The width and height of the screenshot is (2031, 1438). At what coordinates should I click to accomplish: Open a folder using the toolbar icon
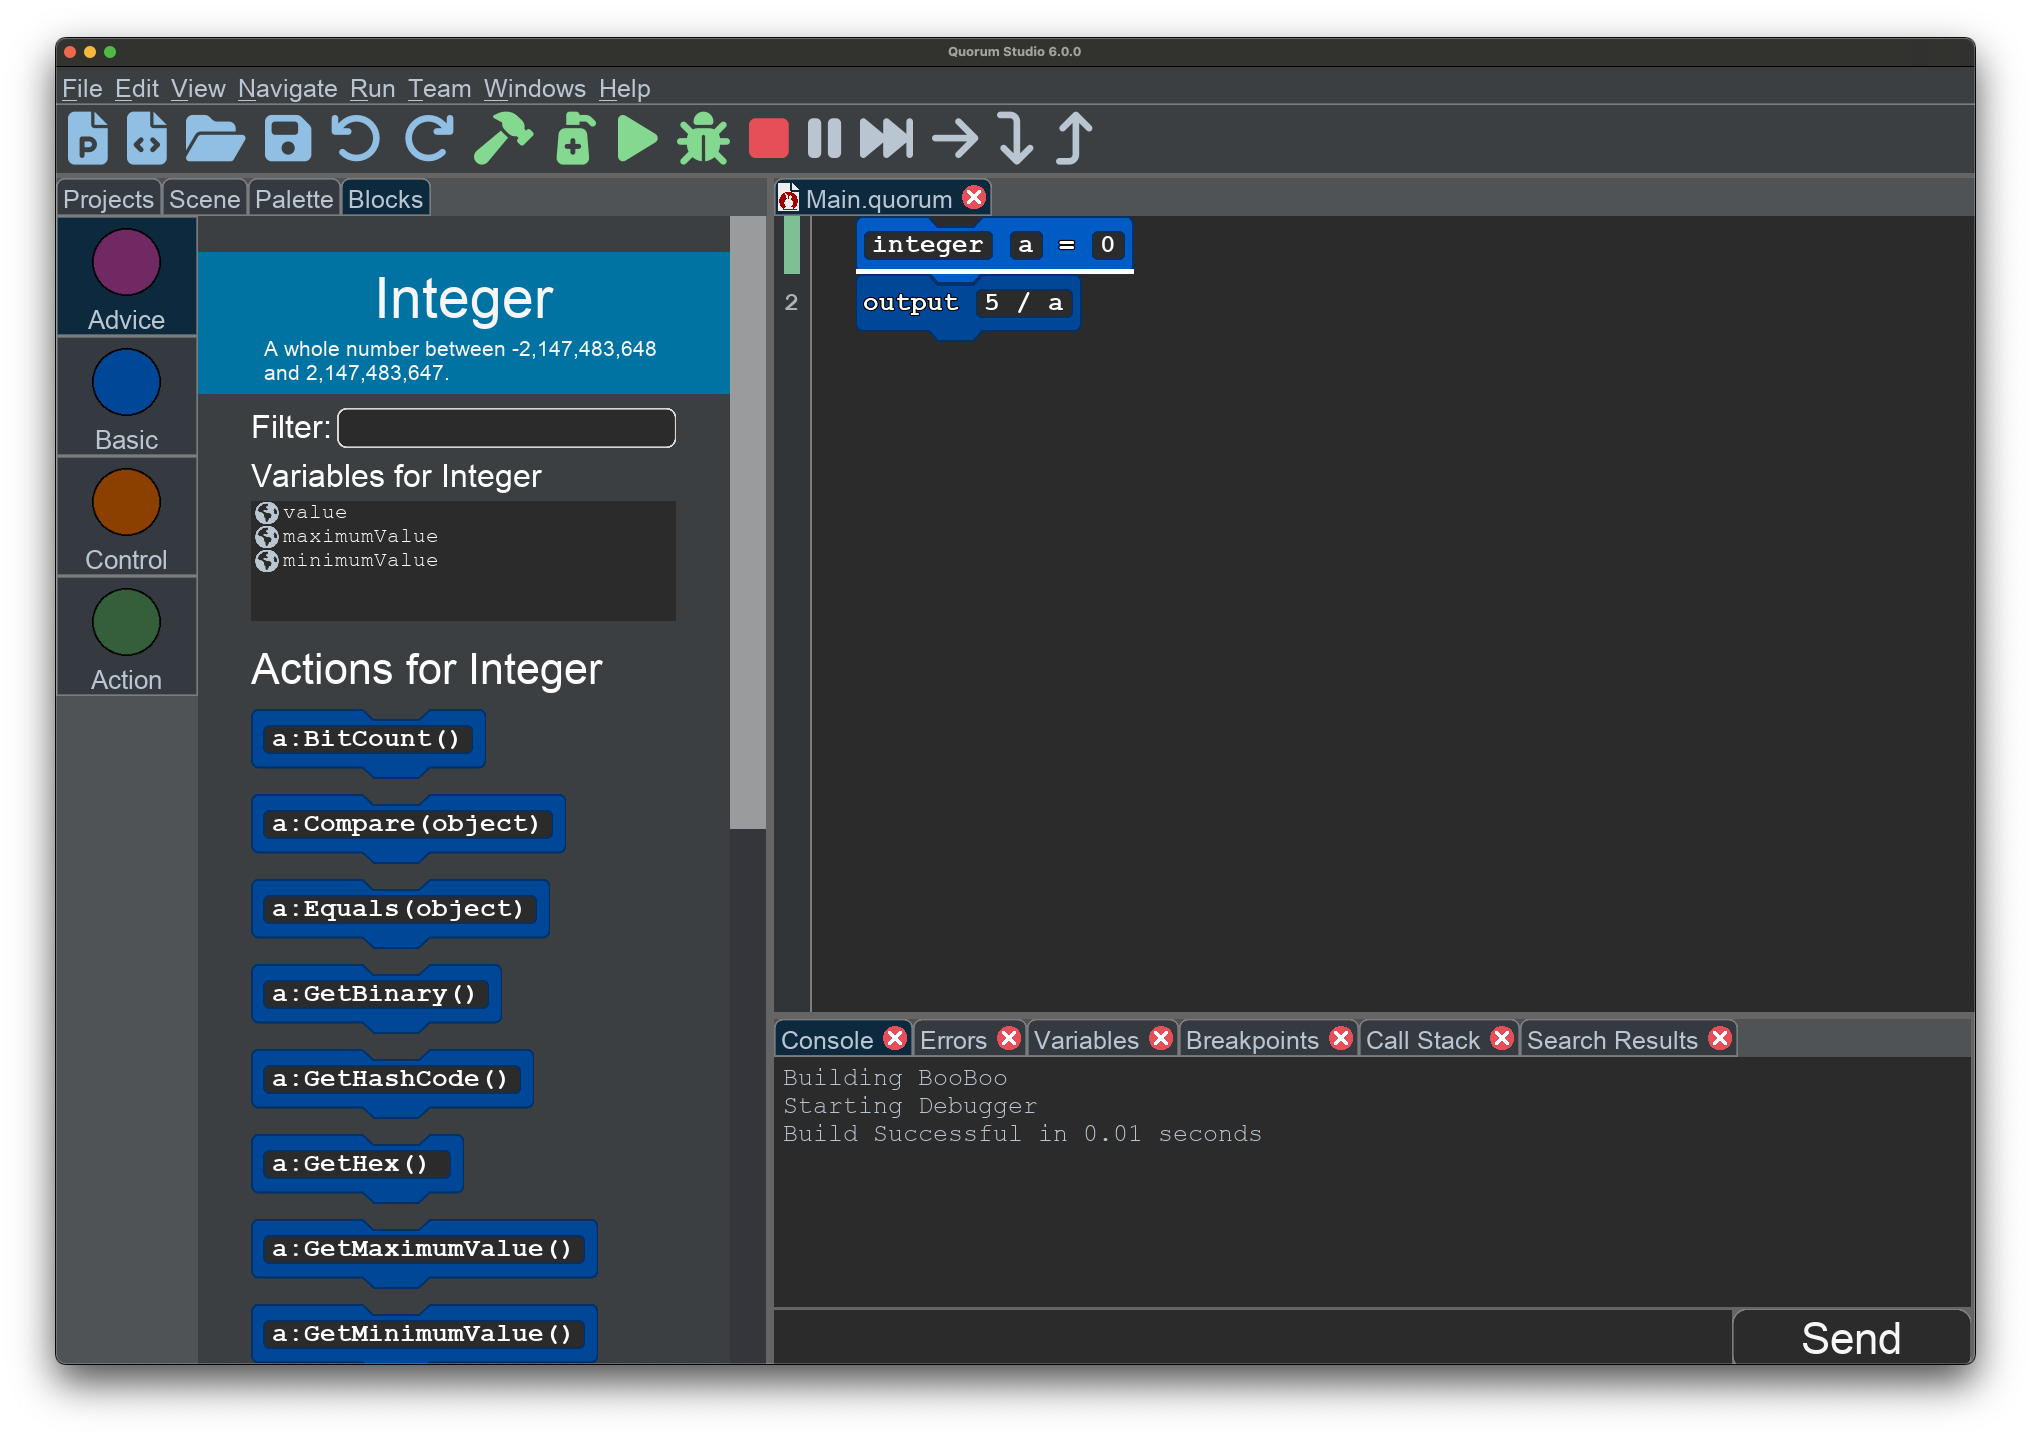click(215, 138)
